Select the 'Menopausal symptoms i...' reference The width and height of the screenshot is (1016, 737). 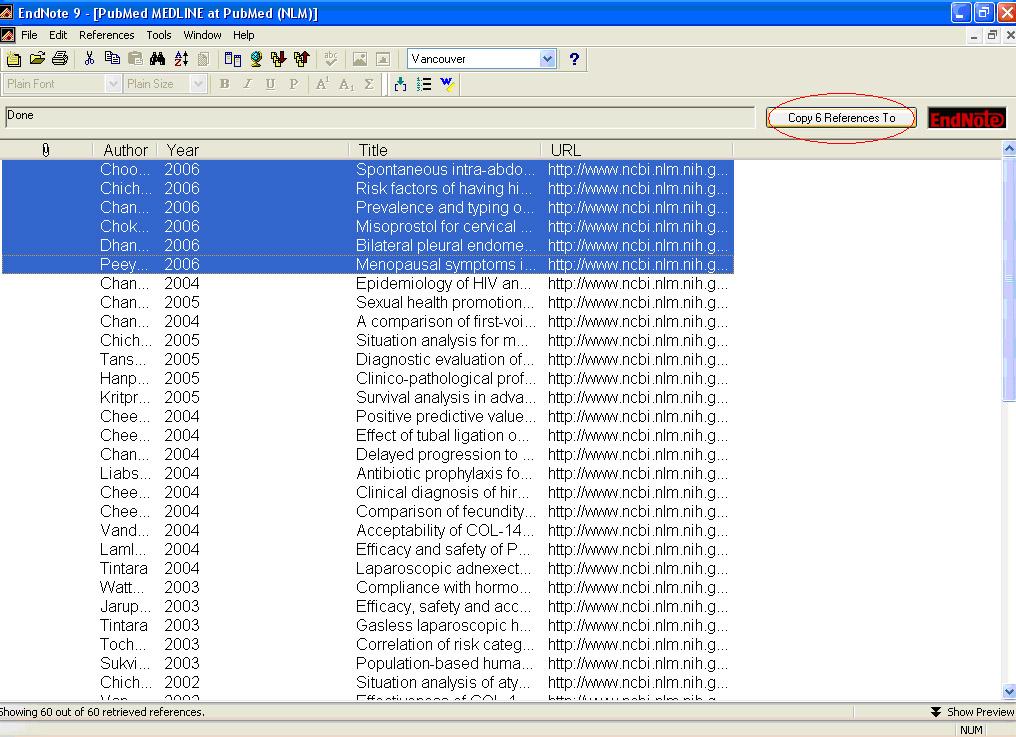(x=367, y=264)
